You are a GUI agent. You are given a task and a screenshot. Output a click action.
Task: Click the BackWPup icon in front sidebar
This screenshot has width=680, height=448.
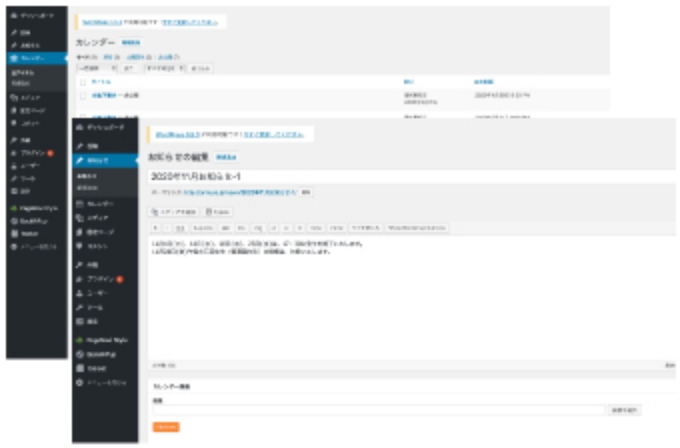80,353
